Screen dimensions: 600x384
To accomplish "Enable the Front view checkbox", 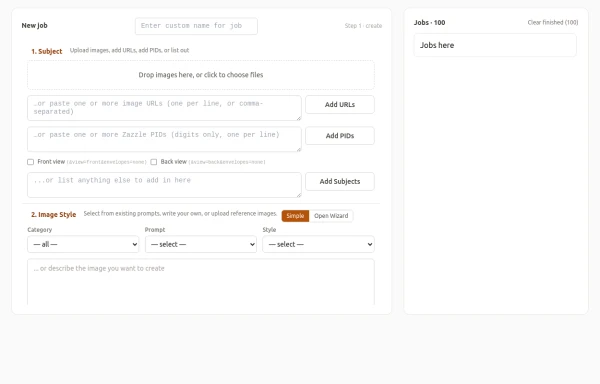I will click(31, 162).
